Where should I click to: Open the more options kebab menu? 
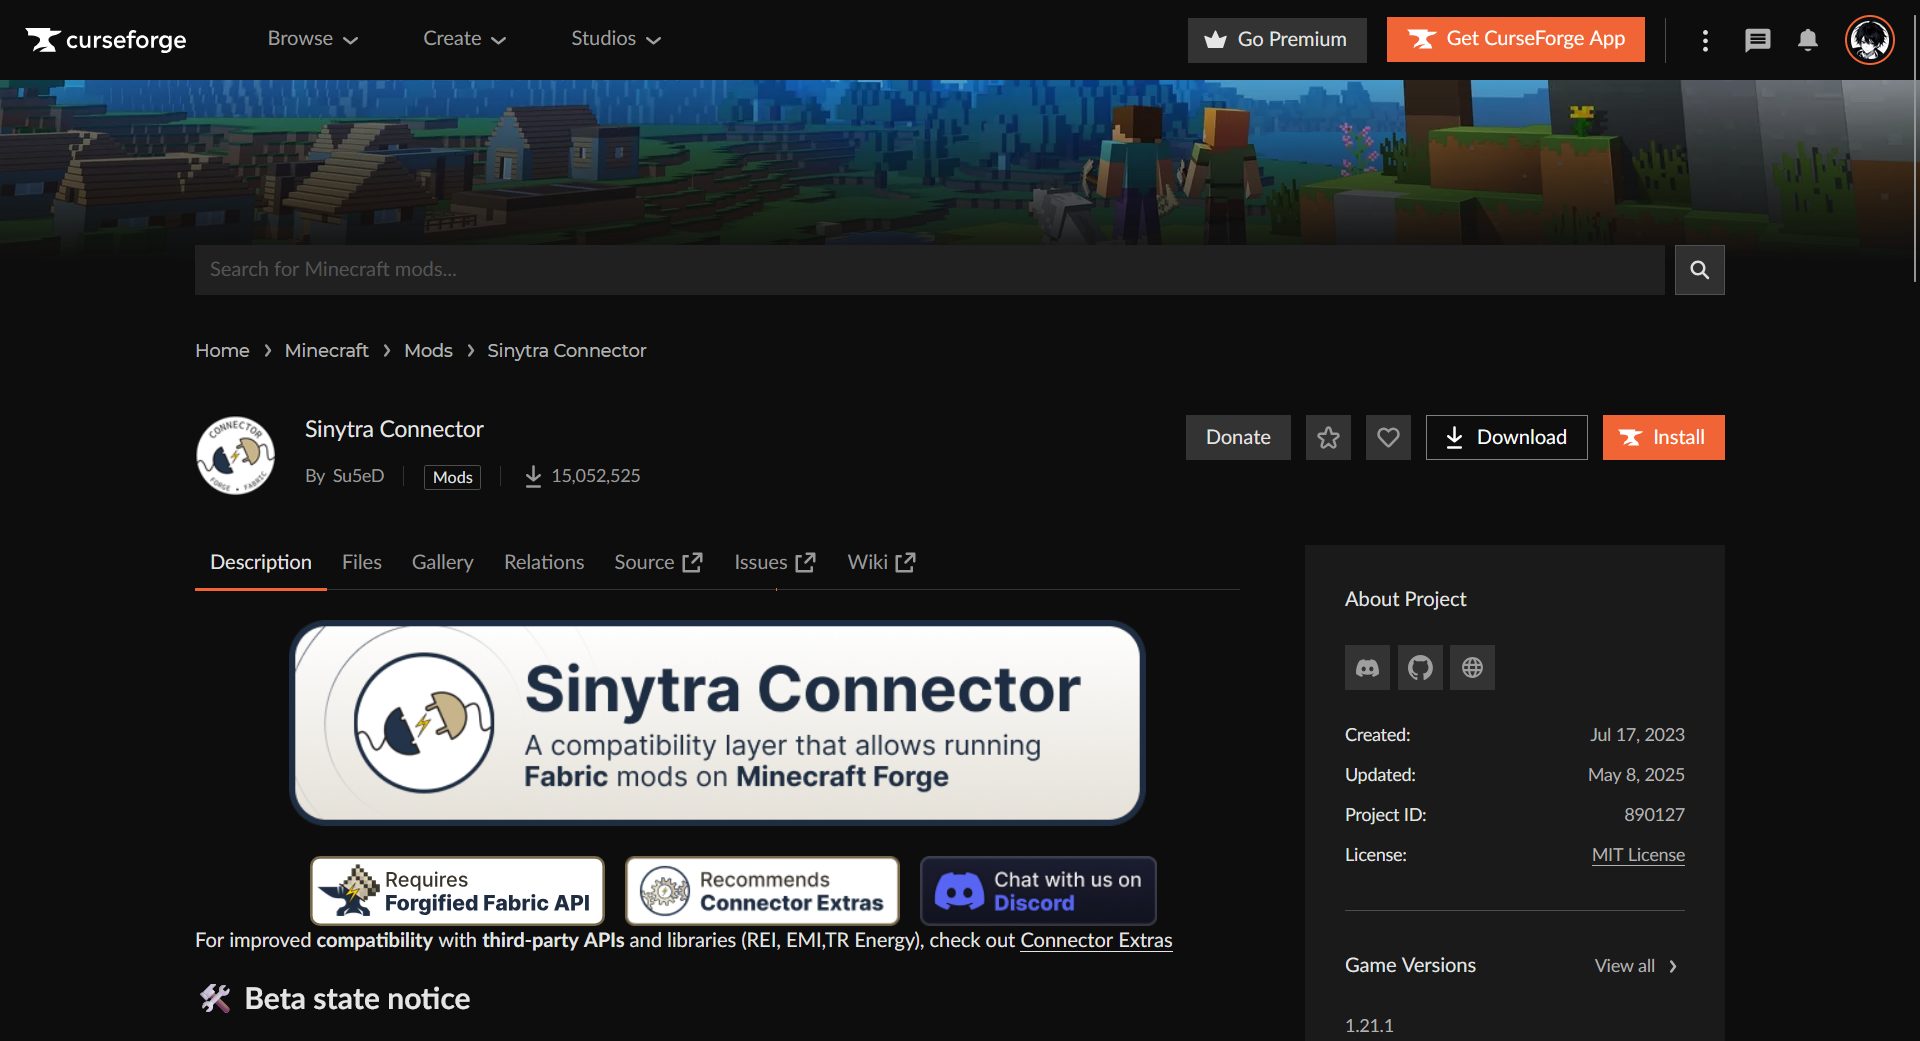click(x=1705, y=40)
